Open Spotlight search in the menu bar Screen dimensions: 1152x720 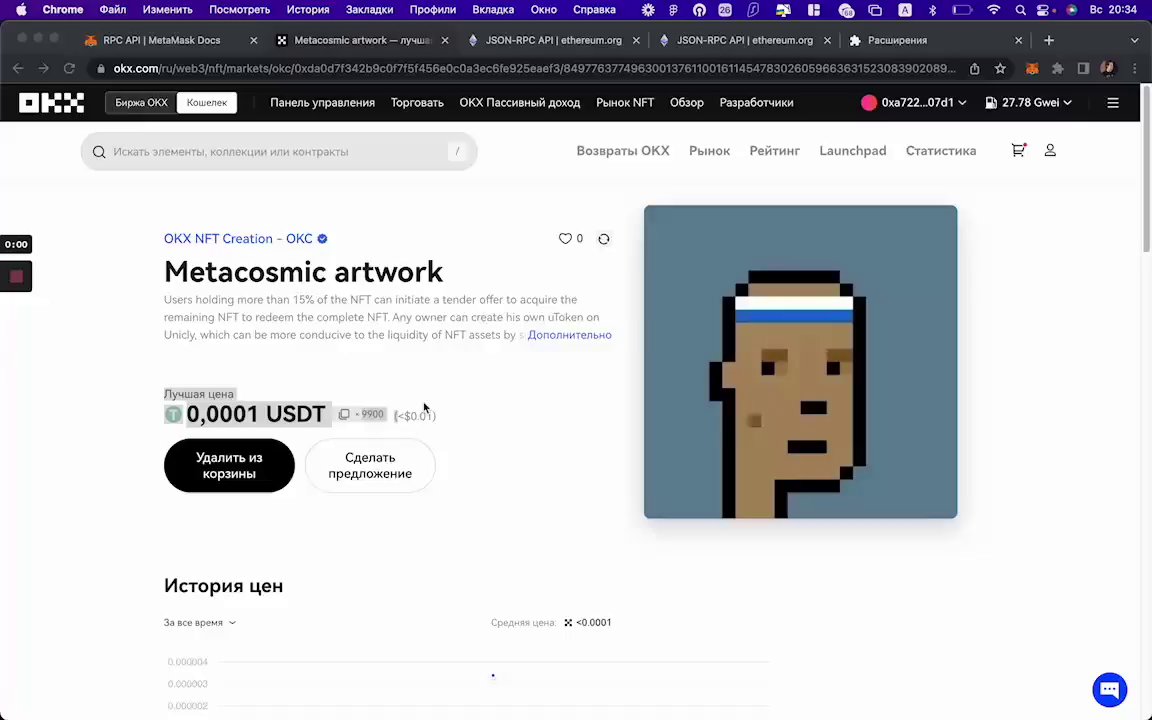coord(1020,10)
